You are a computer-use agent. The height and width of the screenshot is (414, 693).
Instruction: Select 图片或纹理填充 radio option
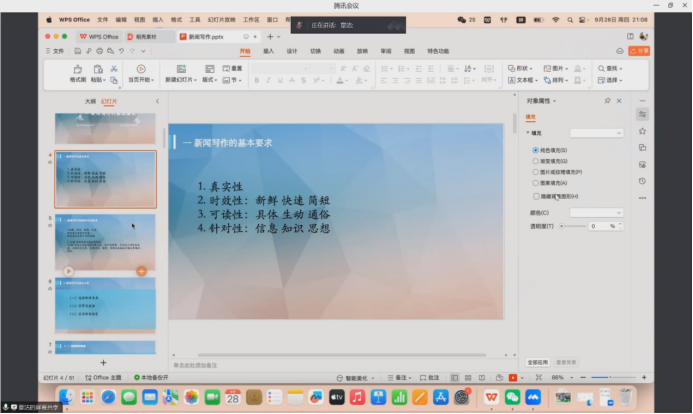[536, 172]
